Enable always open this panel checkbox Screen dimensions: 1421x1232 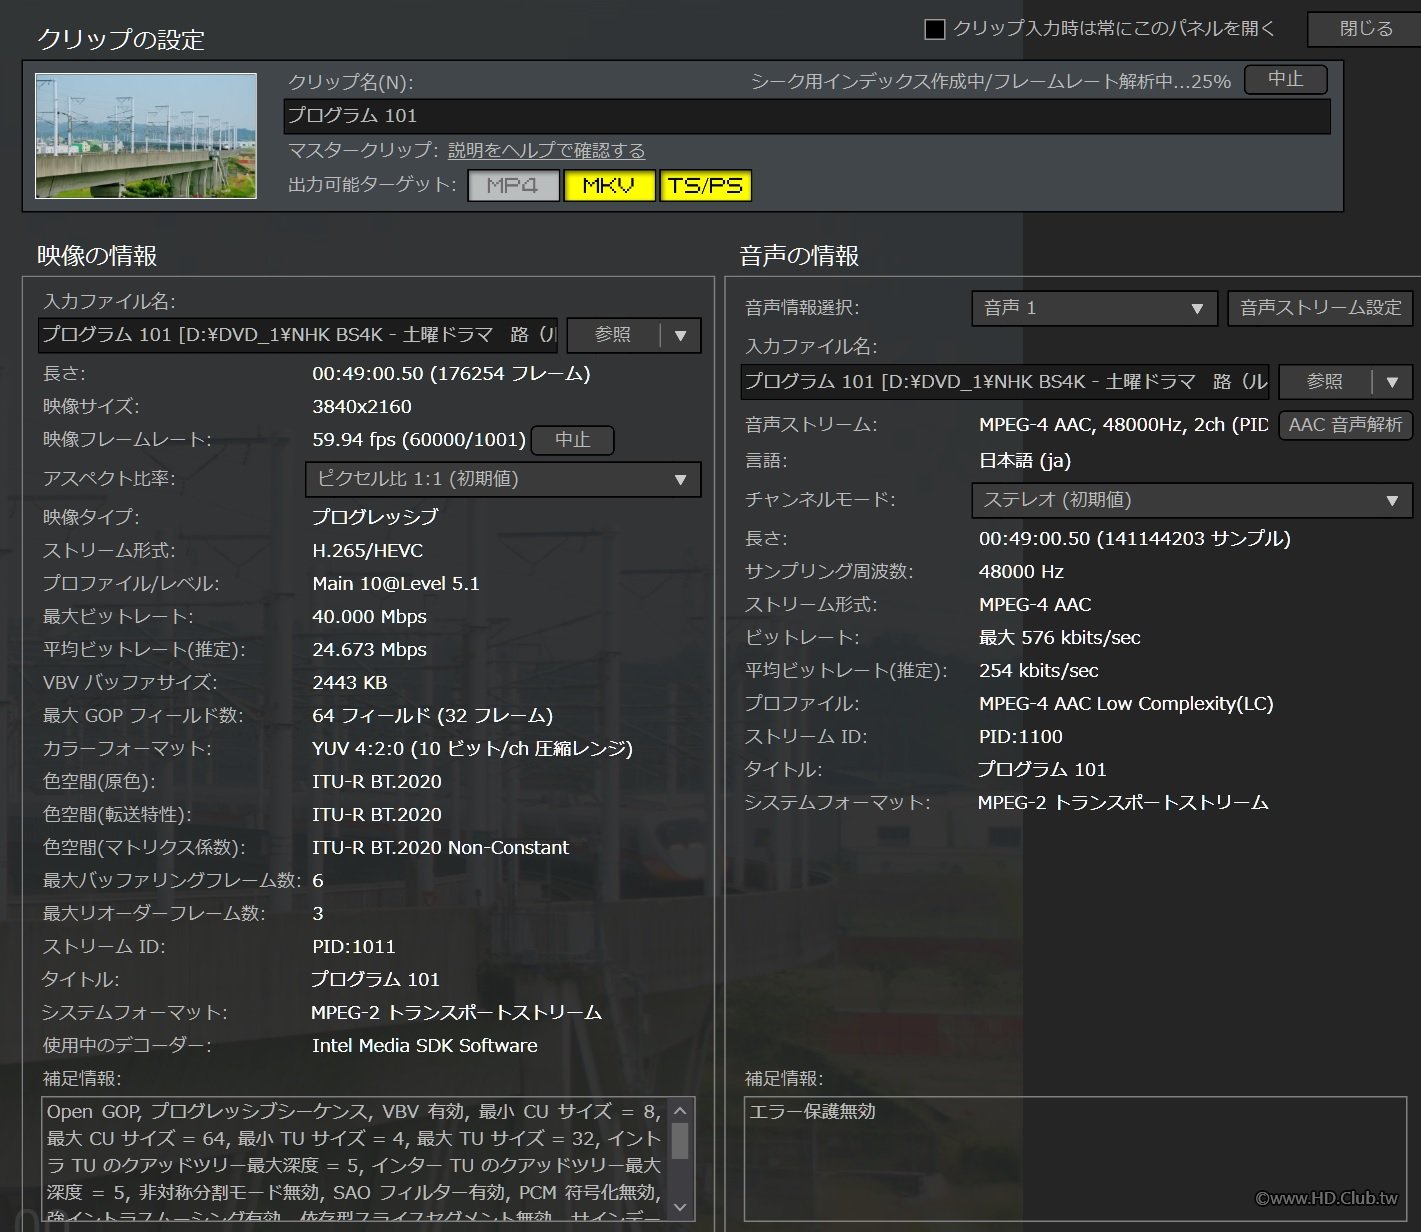pyautogui.click(x=935, y=29)
